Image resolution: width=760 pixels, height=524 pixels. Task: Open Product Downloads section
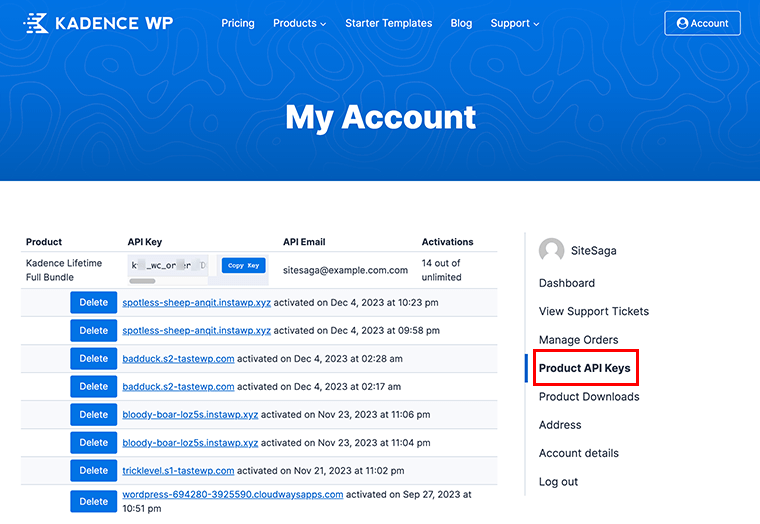point(589,397)
